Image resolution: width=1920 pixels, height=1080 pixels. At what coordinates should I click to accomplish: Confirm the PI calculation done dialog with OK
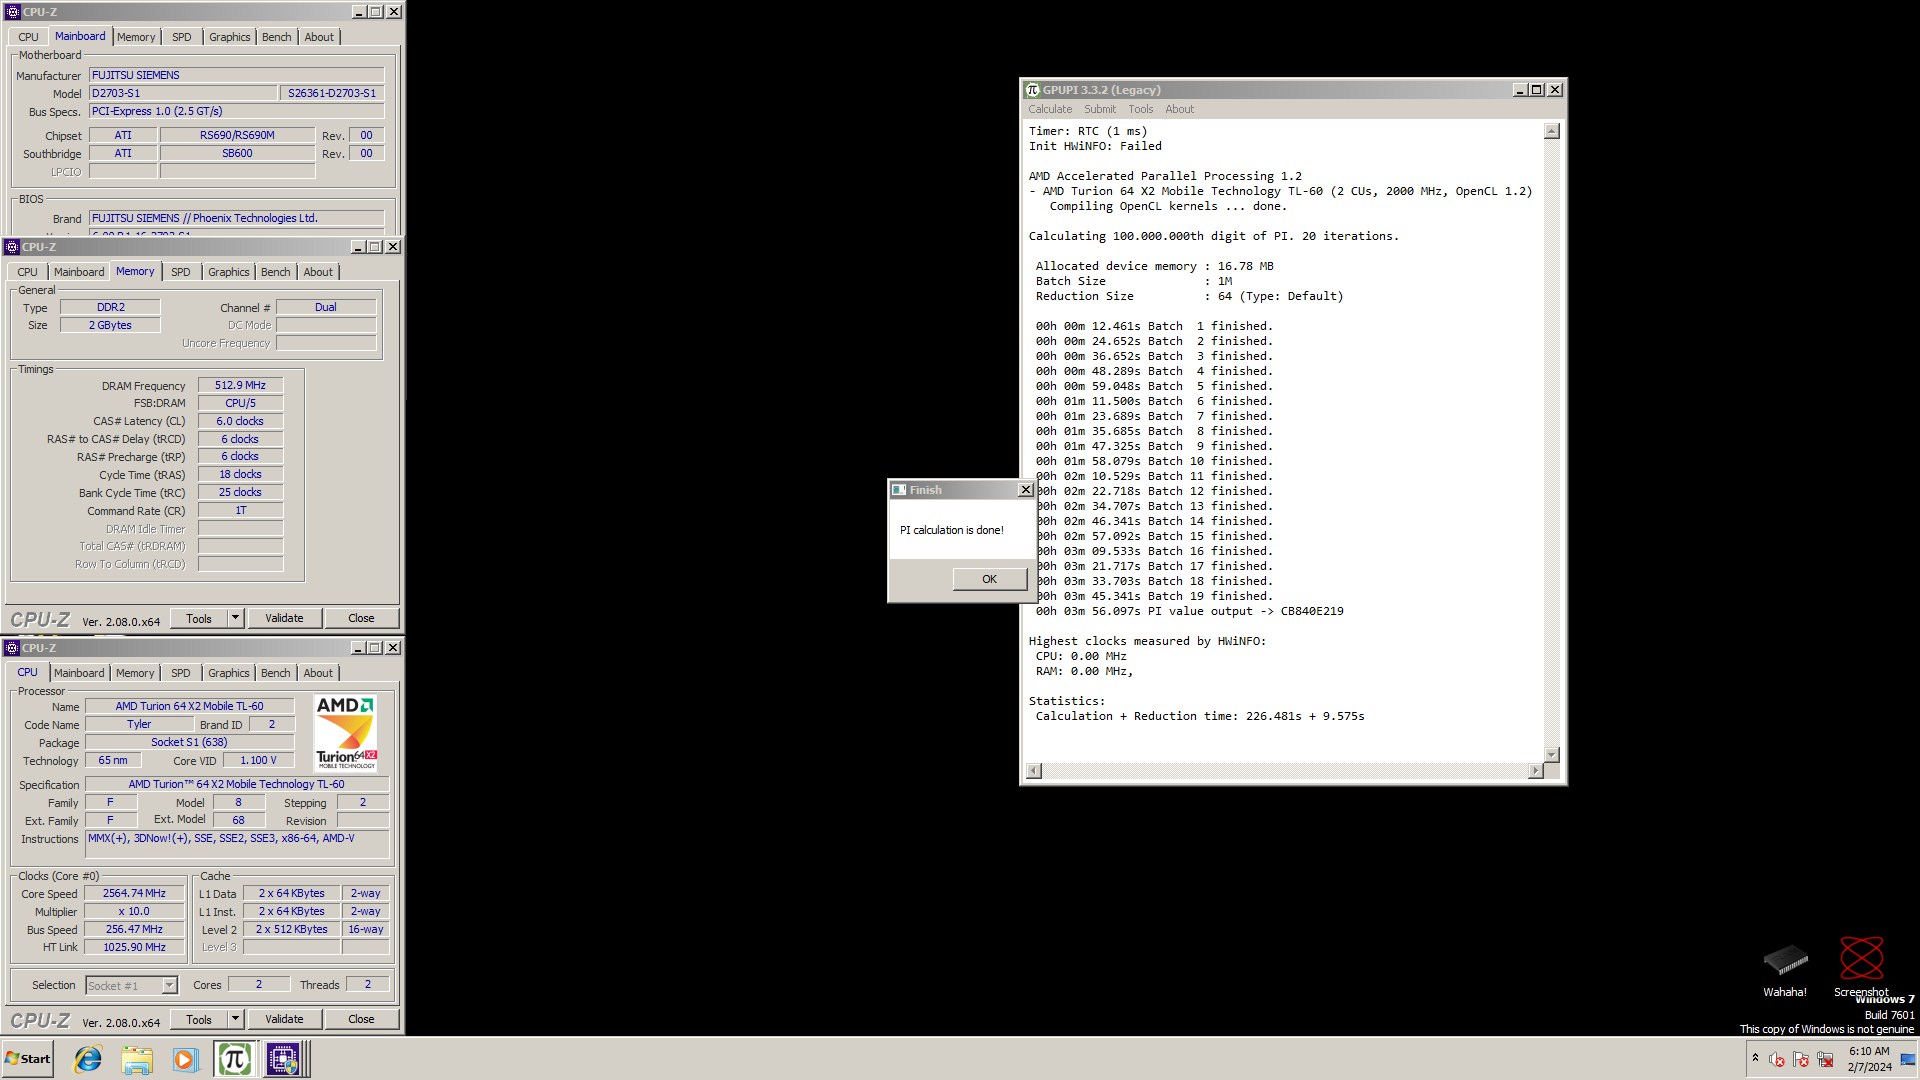click(989, 579)
